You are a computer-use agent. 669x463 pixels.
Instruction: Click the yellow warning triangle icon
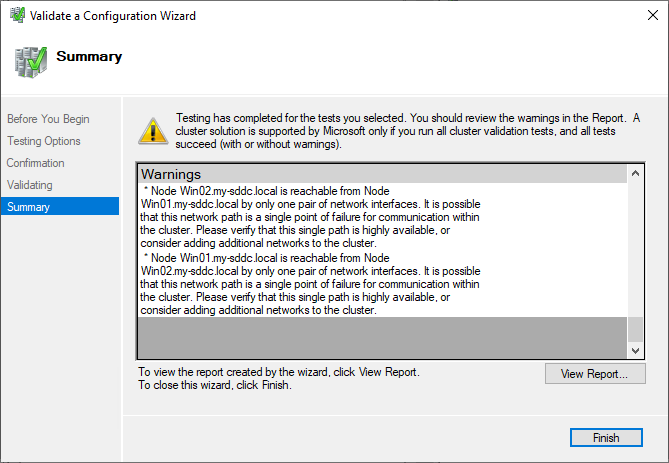pos(152,129)
